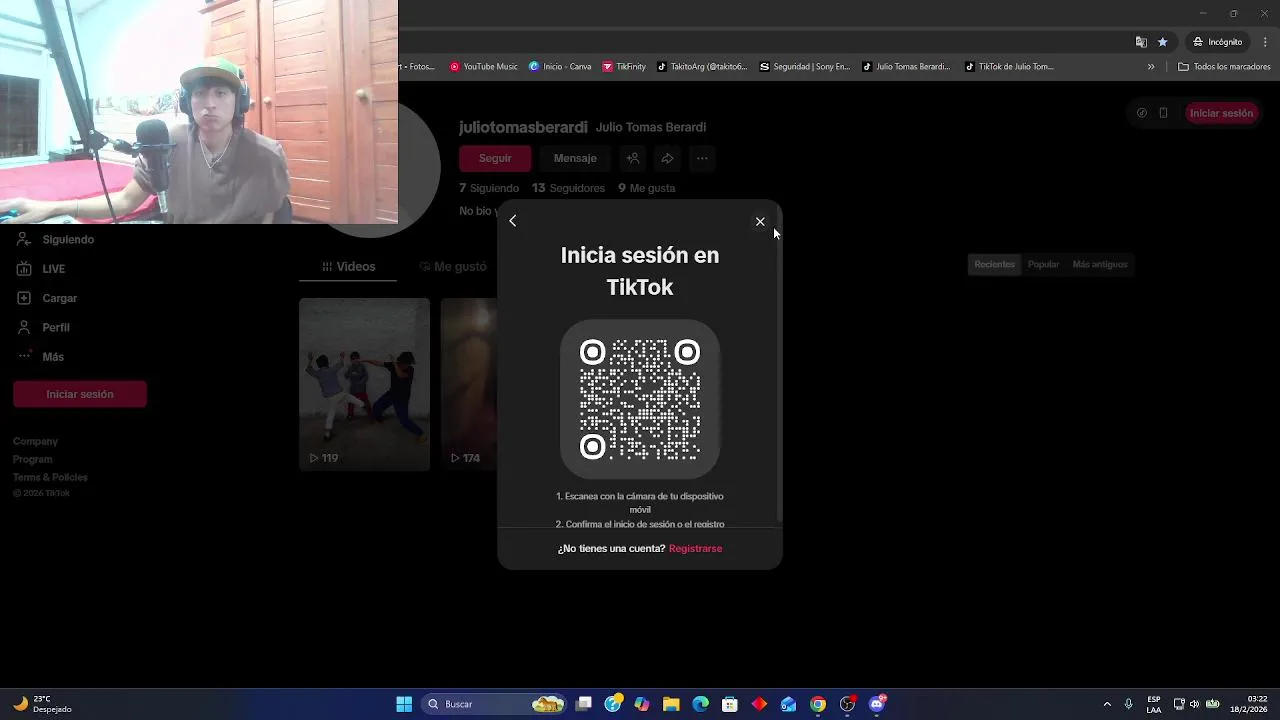Go to Perfil in the sidebar
1280x720 pixels.
pyautogui.click(x=56, y=327)
